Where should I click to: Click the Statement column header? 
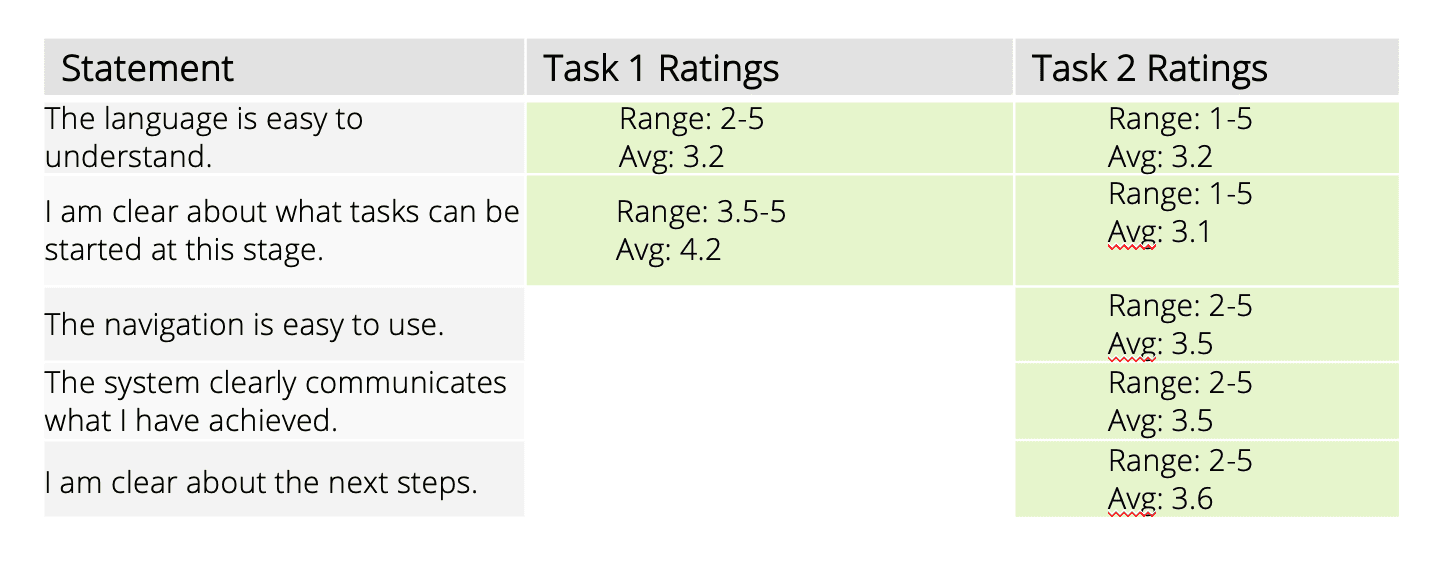[284, 68]
